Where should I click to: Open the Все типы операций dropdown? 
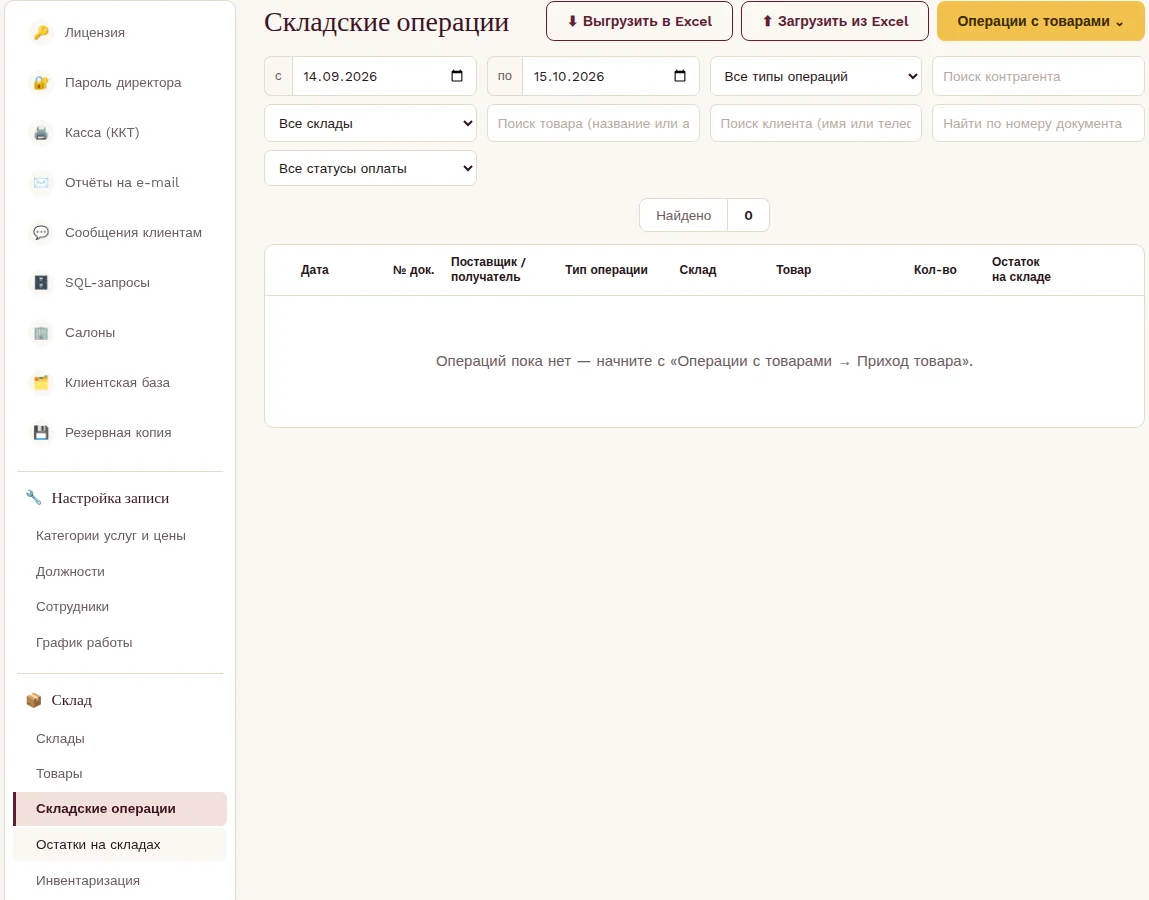[816, 76]
